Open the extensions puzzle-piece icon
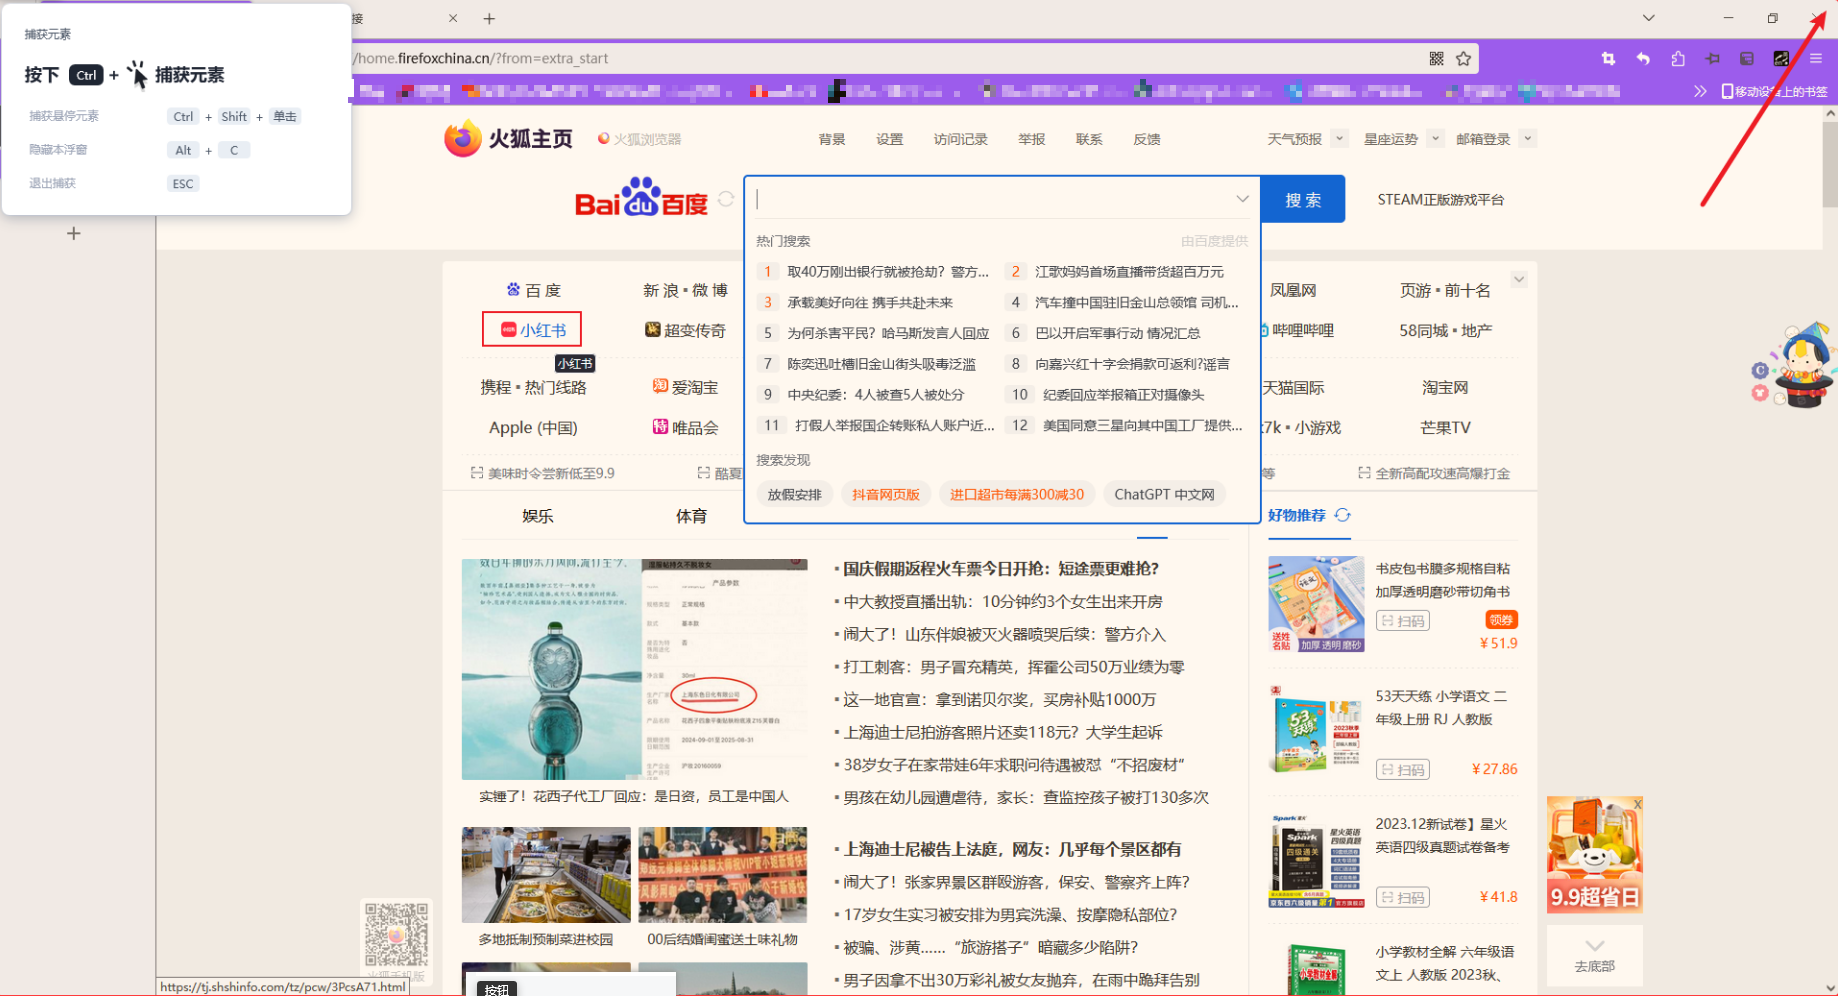Viewport: 1838px width, 996px height. point(1678,59)
